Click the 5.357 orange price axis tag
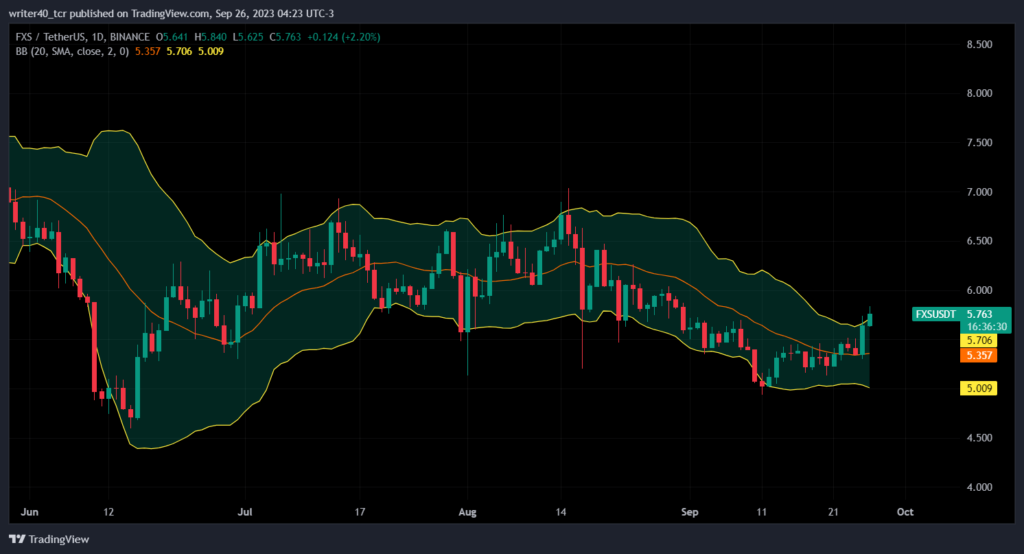The width and height of the screenshot is (1024, 554). pos(978,355)
